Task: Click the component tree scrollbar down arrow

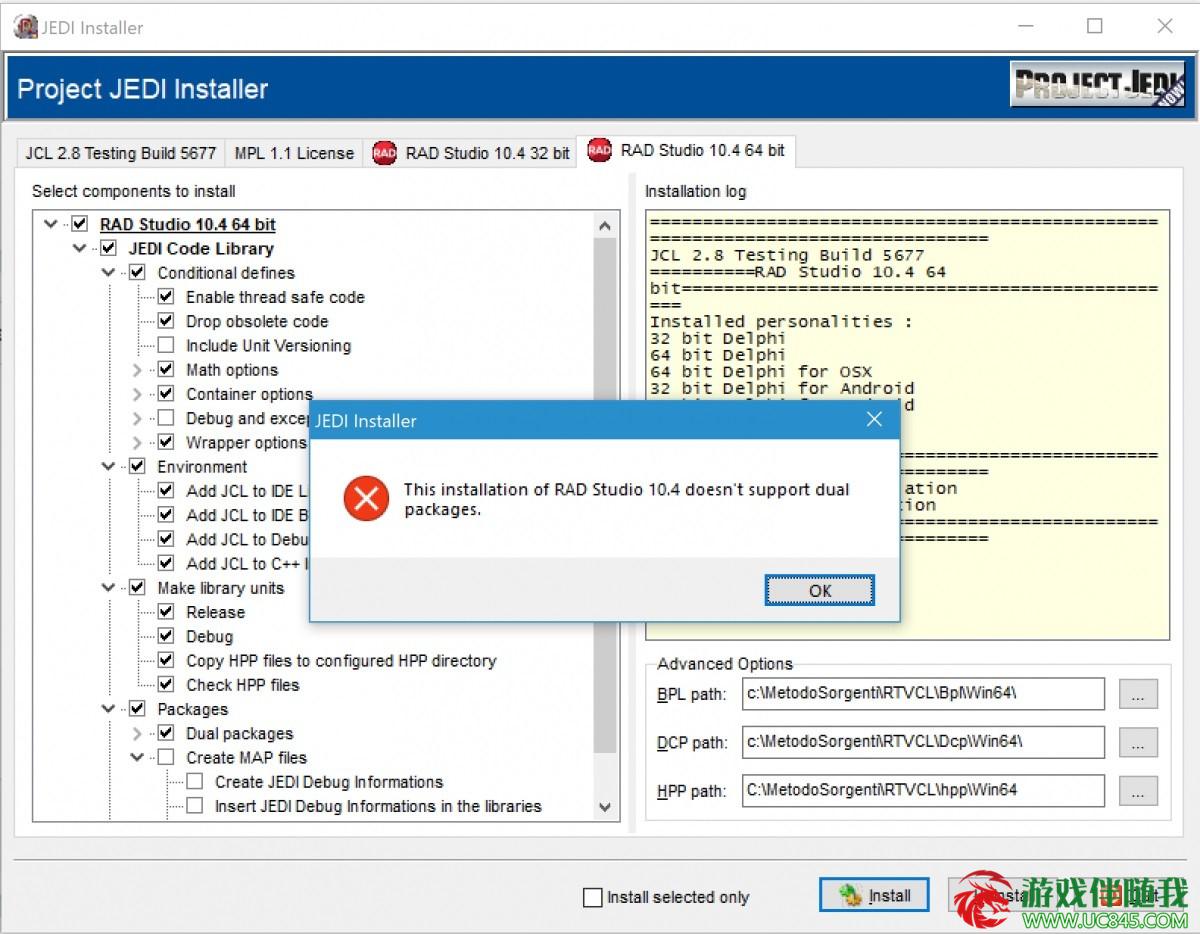Action: click(605, 807)
